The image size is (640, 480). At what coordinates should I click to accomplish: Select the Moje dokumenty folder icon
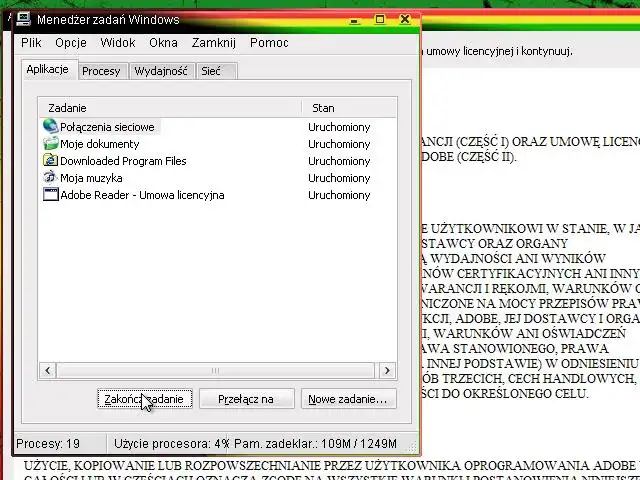[50, 143]
